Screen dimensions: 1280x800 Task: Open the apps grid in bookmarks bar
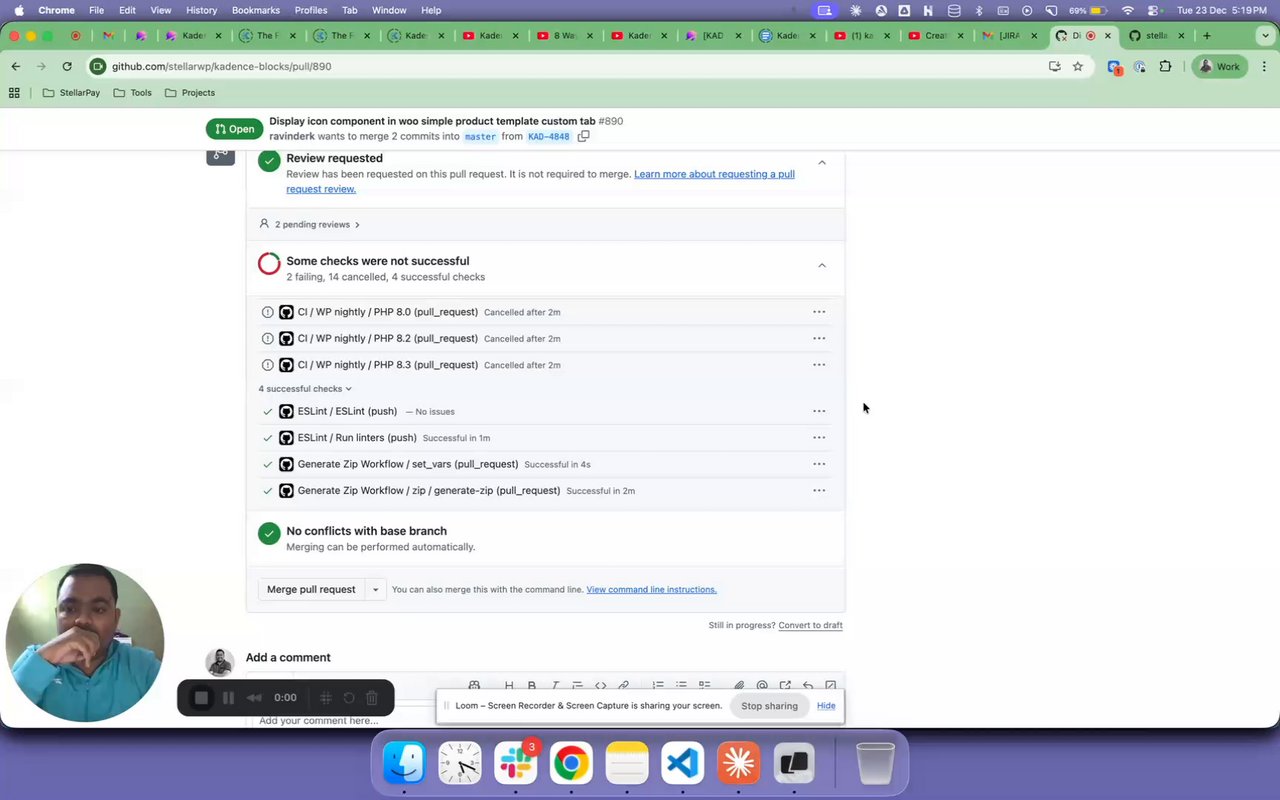coord(14,92)
